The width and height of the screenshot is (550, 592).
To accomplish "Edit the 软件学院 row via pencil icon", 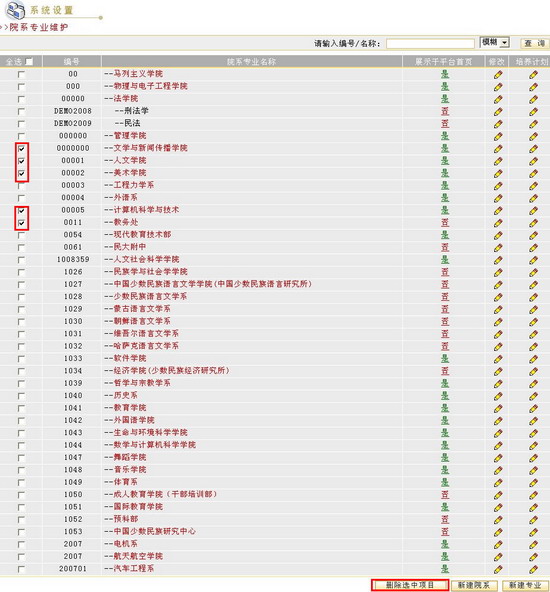I will (498, 359).
